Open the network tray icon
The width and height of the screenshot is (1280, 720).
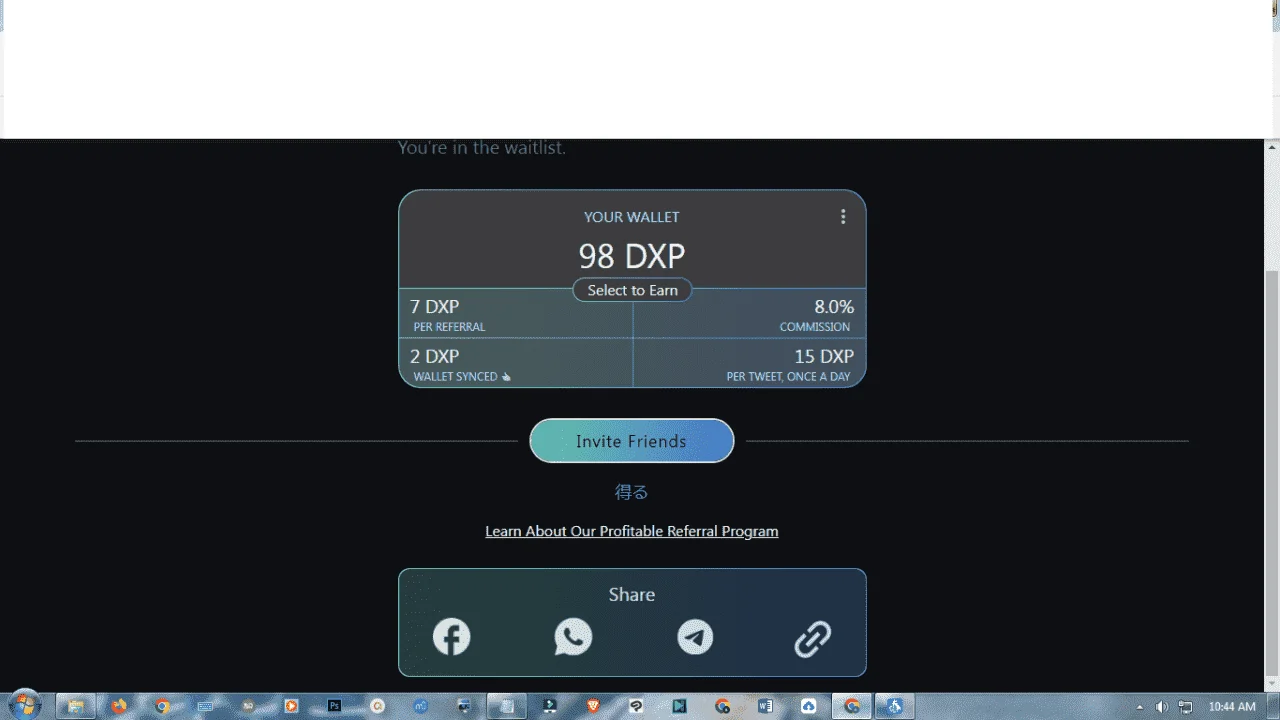pos(1185,707)
